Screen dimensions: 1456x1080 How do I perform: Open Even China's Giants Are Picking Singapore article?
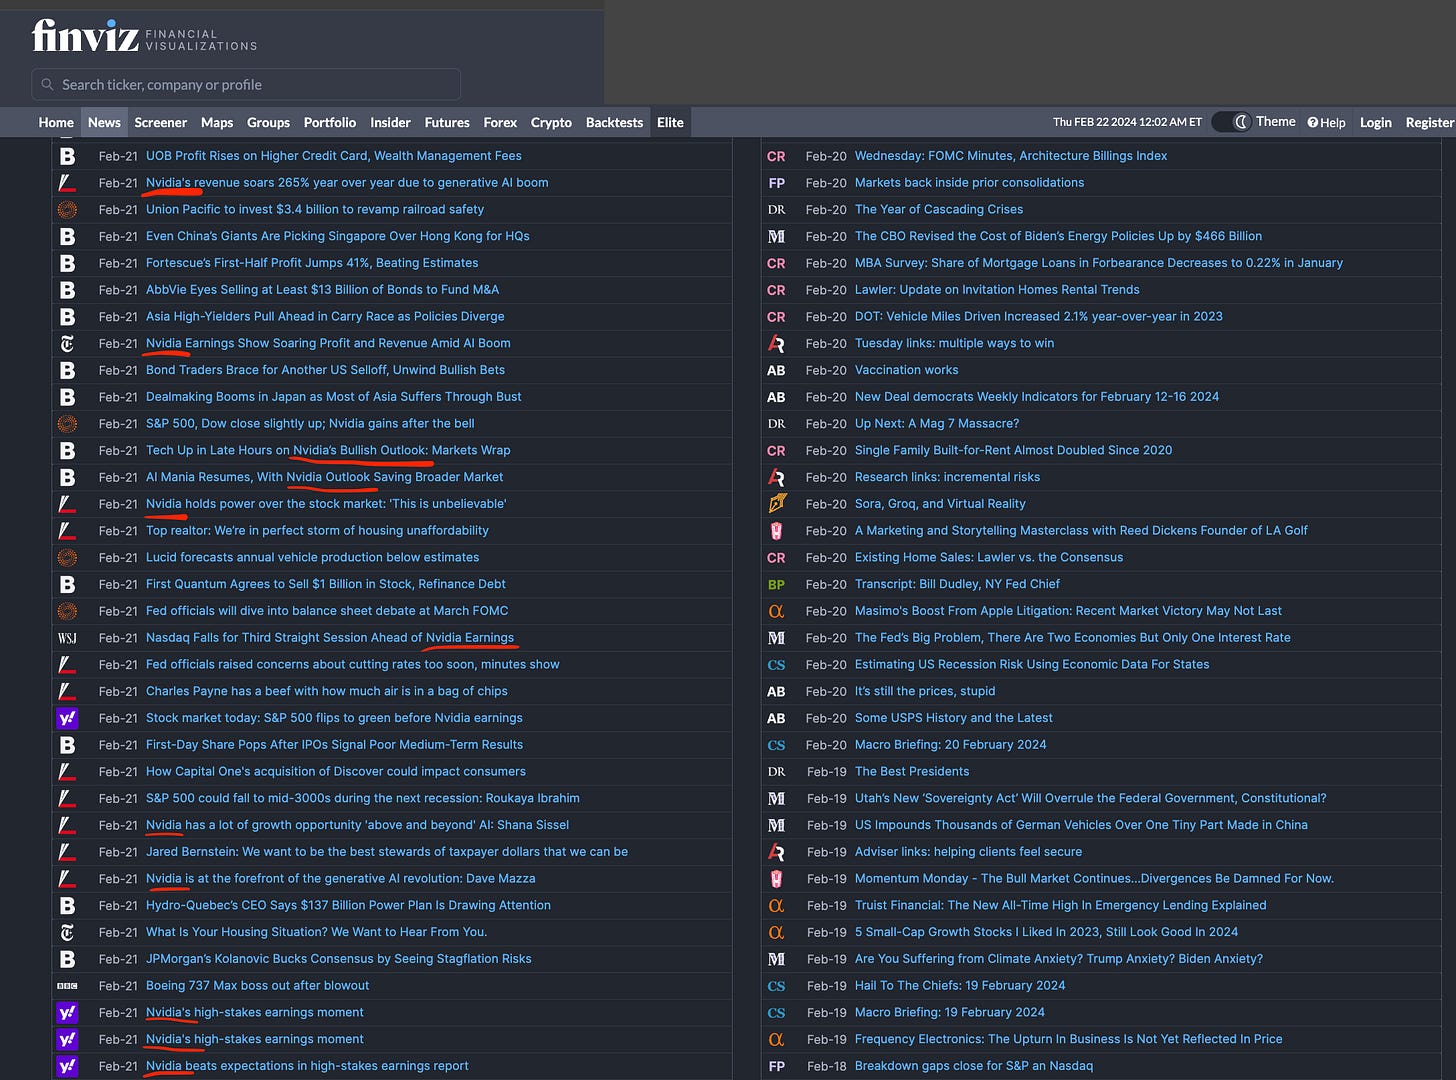pos(338,236)
